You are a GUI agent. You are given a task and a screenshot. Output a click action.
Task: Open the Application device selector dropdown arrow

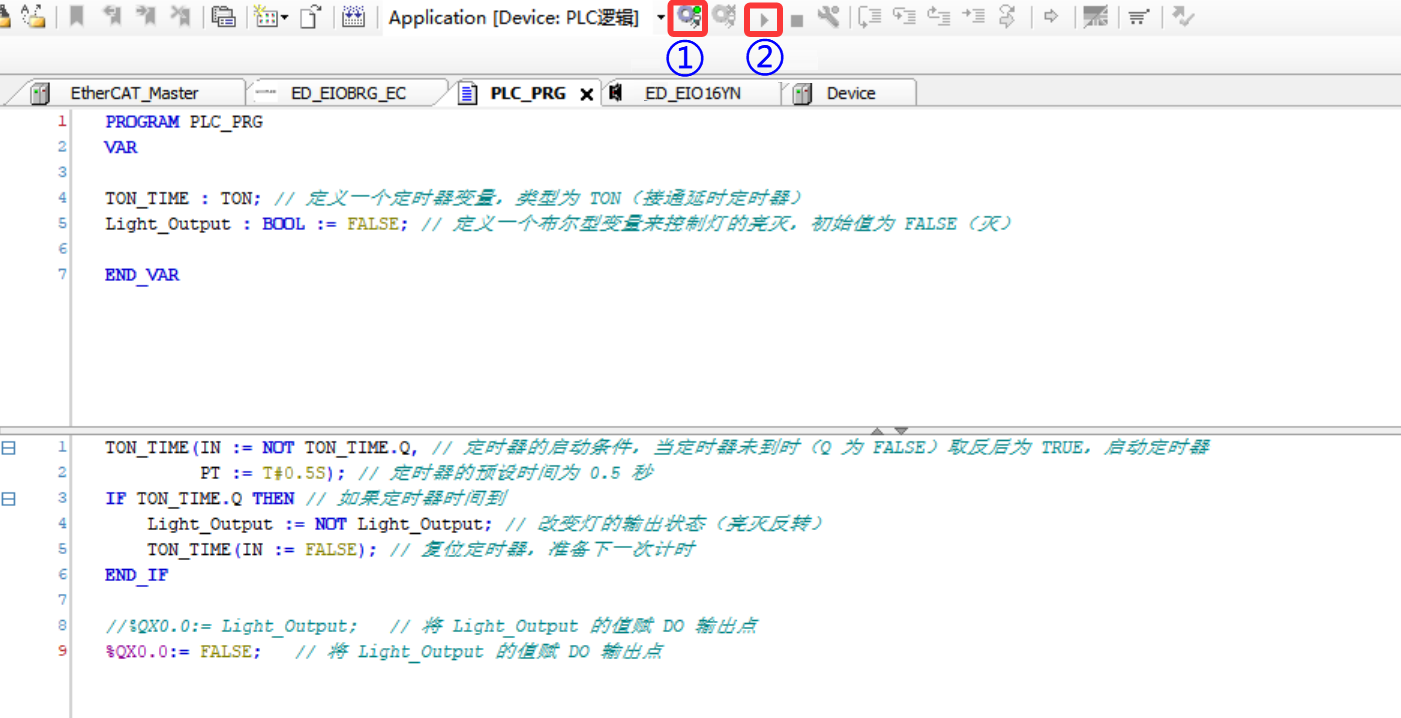coord(661,18)
